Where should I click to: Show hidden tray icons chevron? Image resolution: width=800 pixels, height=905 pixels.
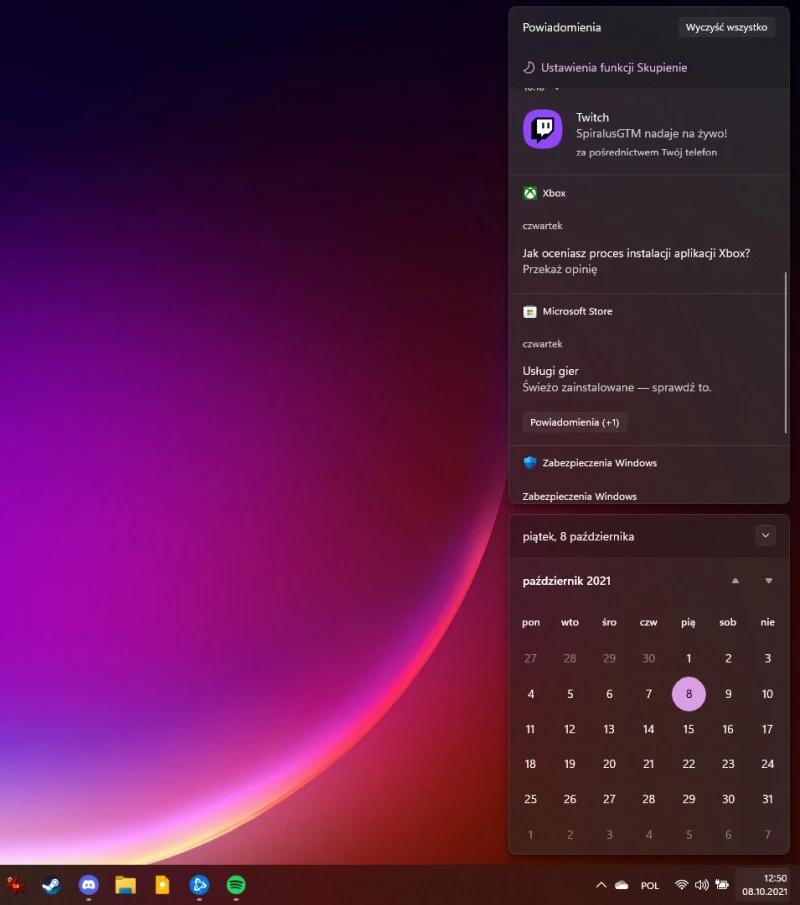[601, 885]
